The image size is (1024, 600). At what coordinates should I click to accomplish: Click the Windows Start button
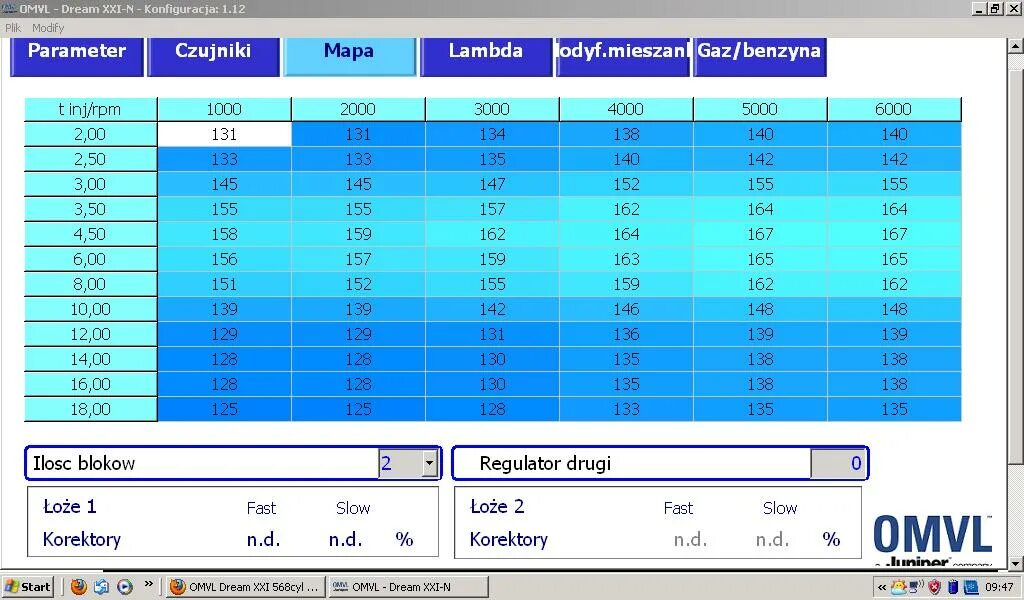point(27,586)
